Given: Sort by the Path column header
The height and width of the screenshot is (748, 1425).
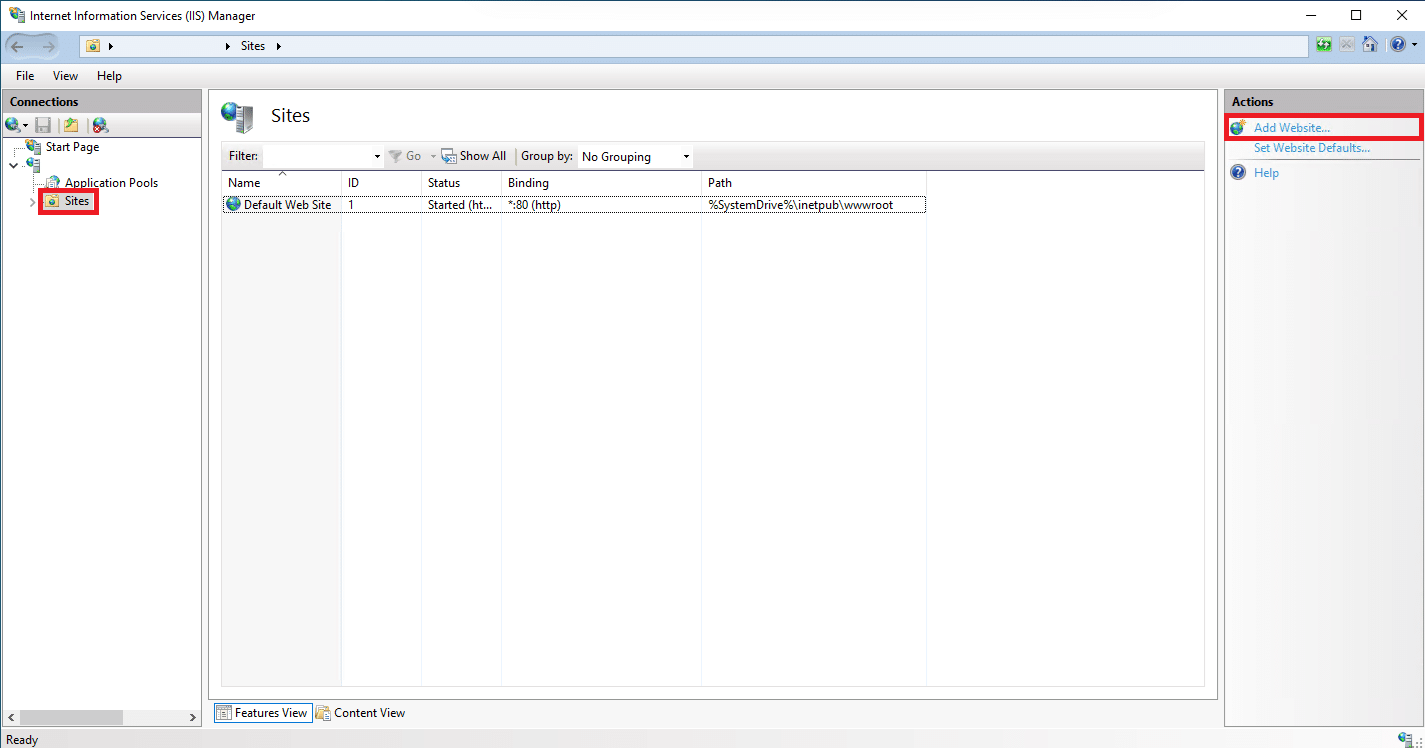Looking at the screenshot, I should click(x=813, y=183).
